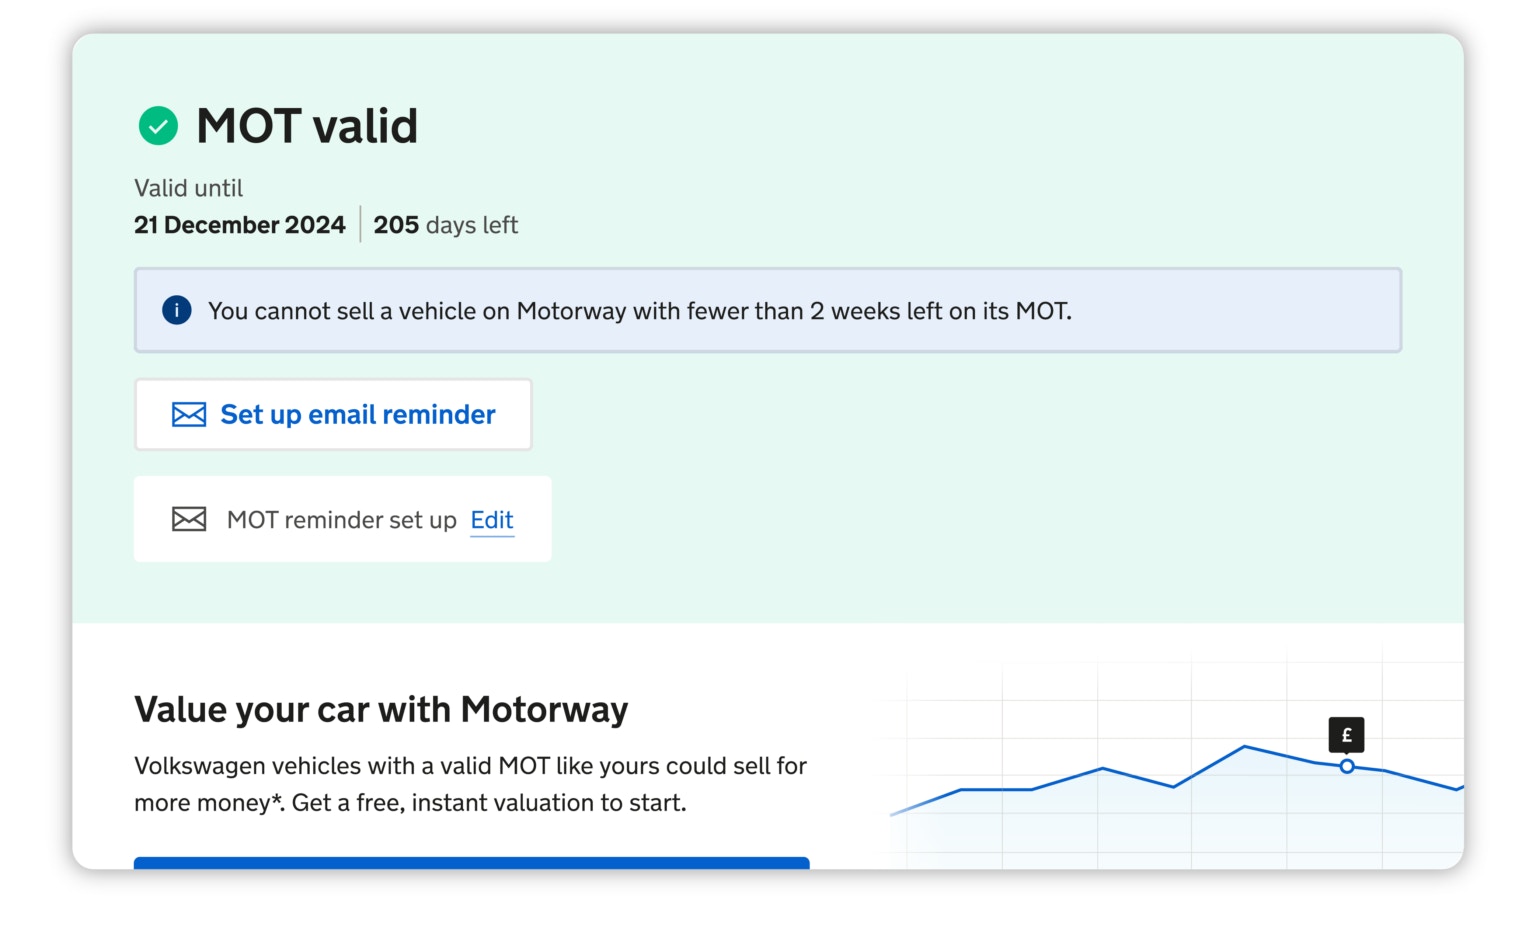
Task: Click the £ price tag marker on the chart
Action: [1346, 734]
